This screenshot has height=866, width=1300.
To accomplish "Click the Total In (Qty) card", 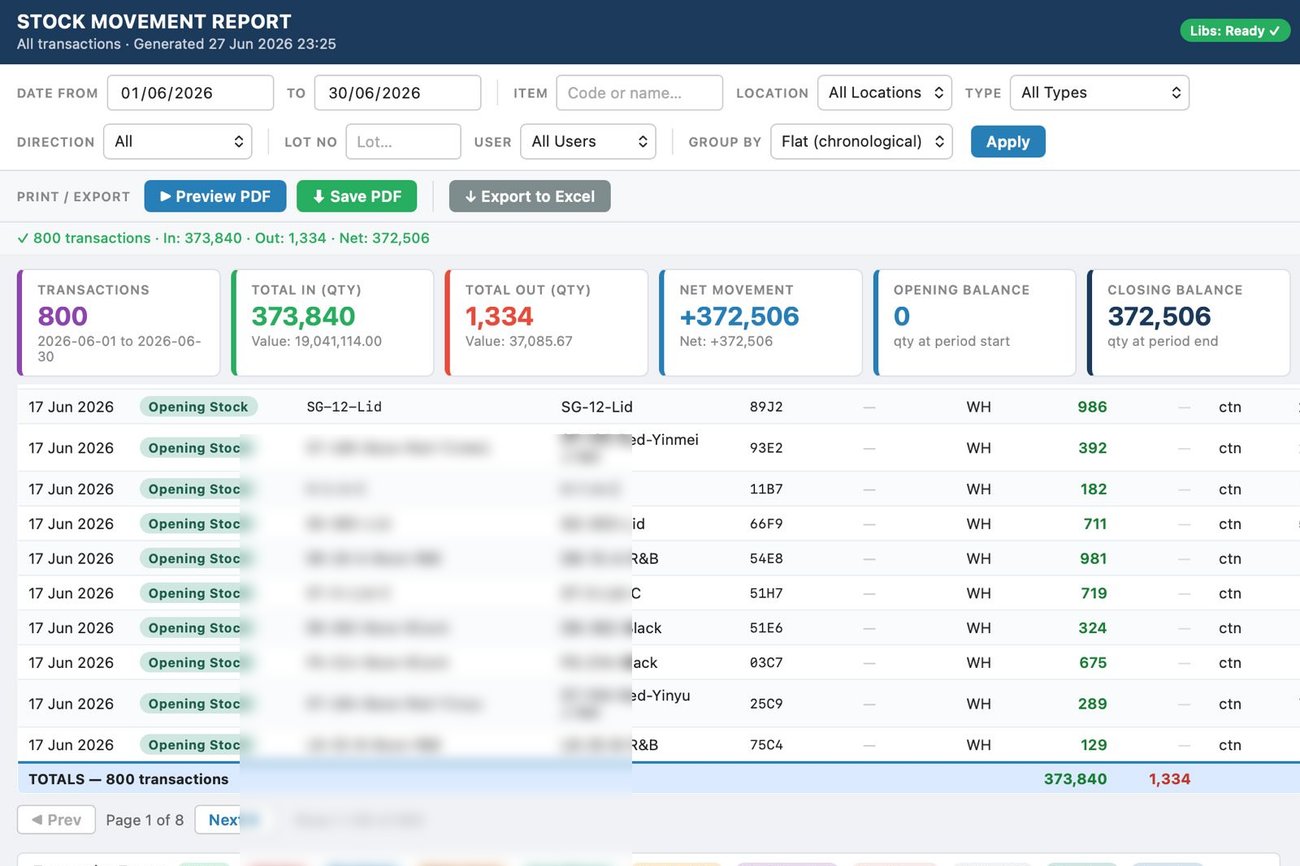I will click(x=333, y=323).
